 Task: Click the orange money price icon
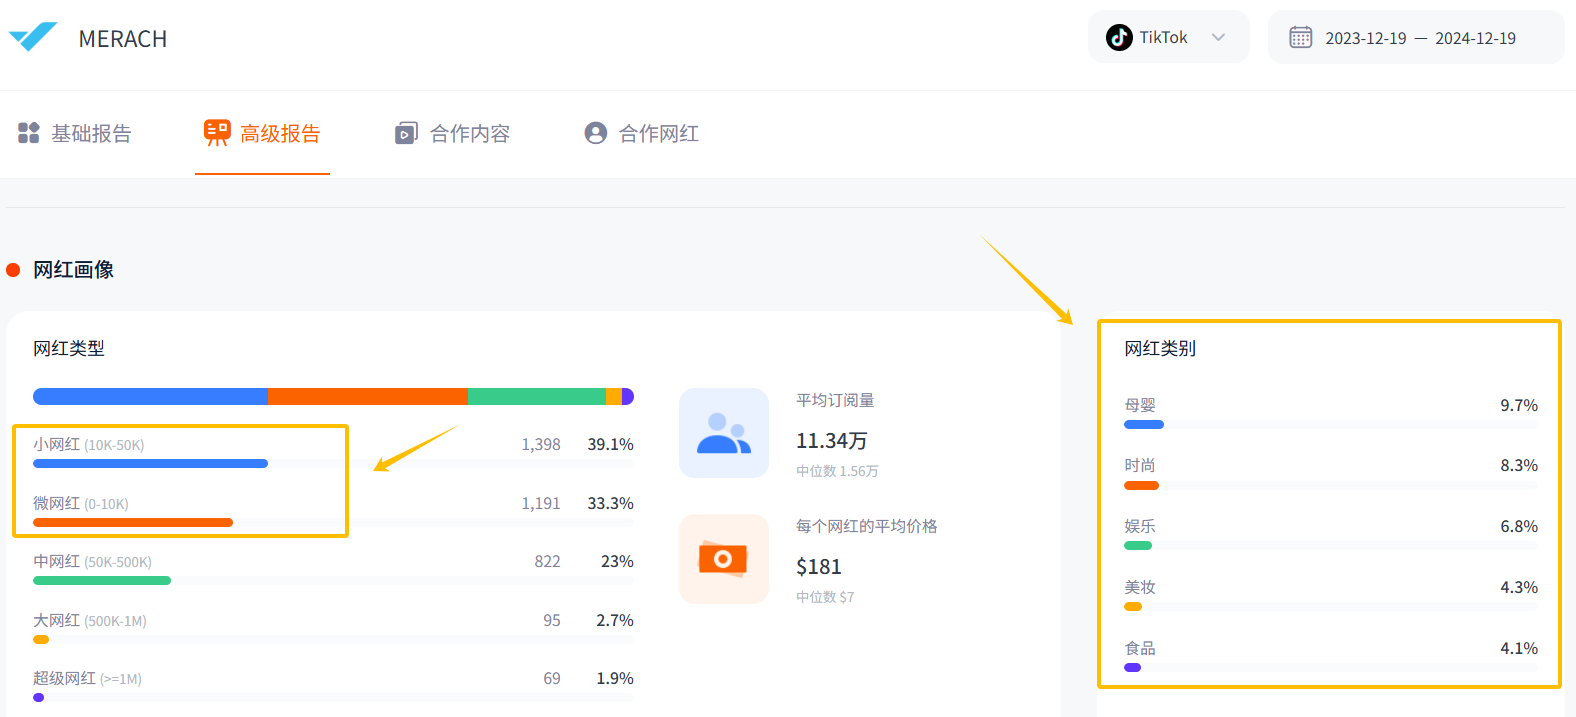pyautogui.click(x=724, y=559)
